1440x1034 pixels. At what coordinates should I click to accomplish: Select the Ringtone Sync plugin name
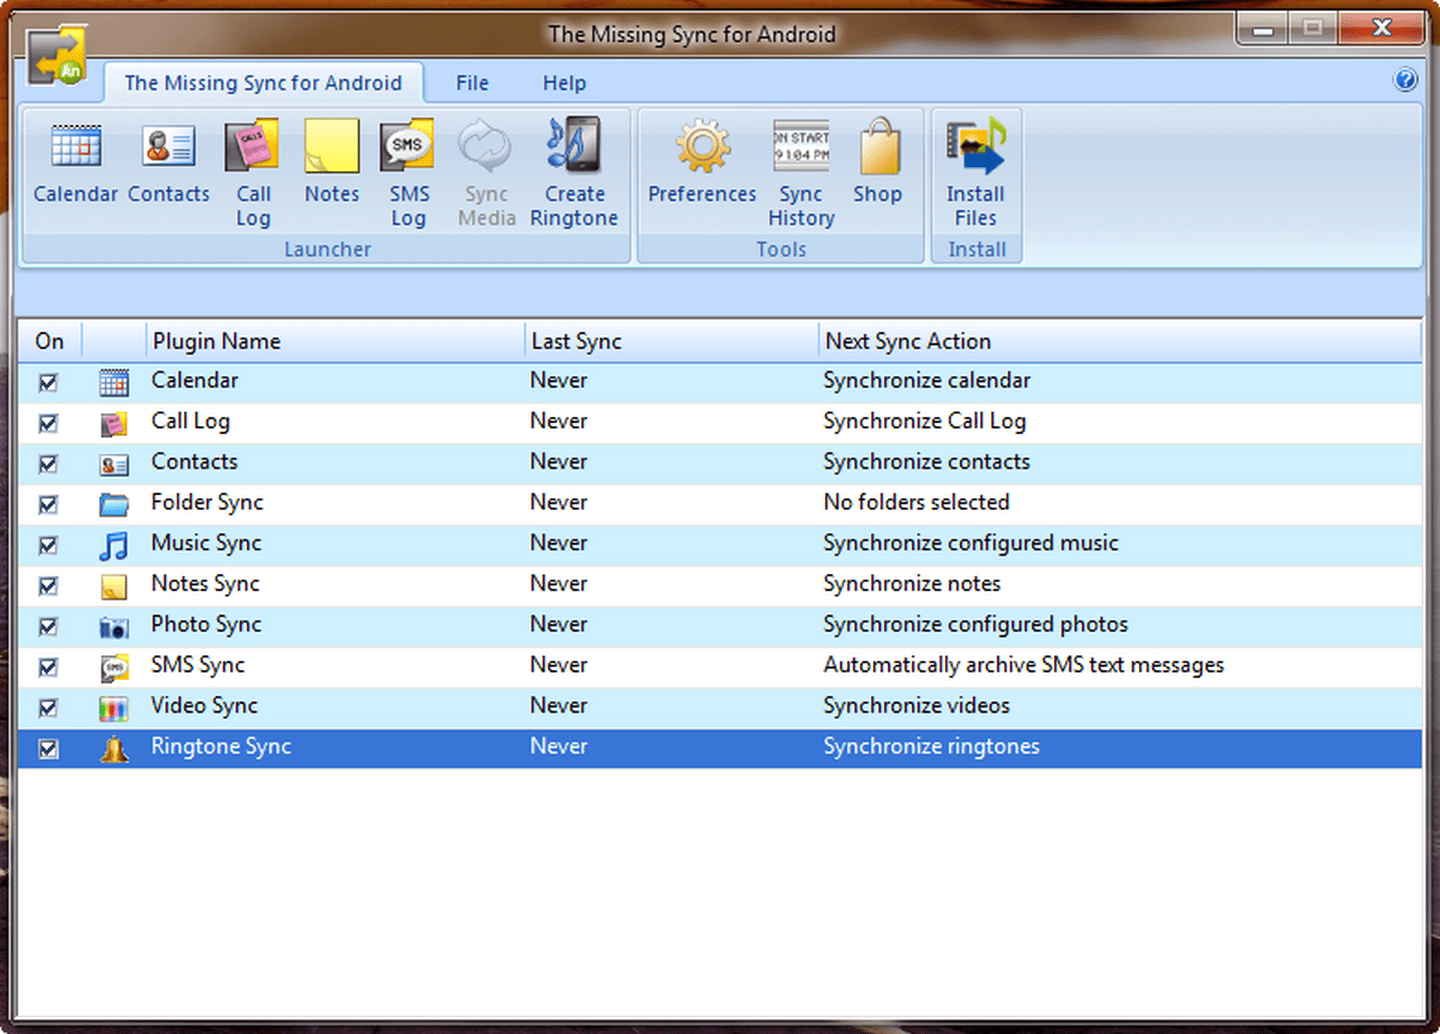point(221,747)
